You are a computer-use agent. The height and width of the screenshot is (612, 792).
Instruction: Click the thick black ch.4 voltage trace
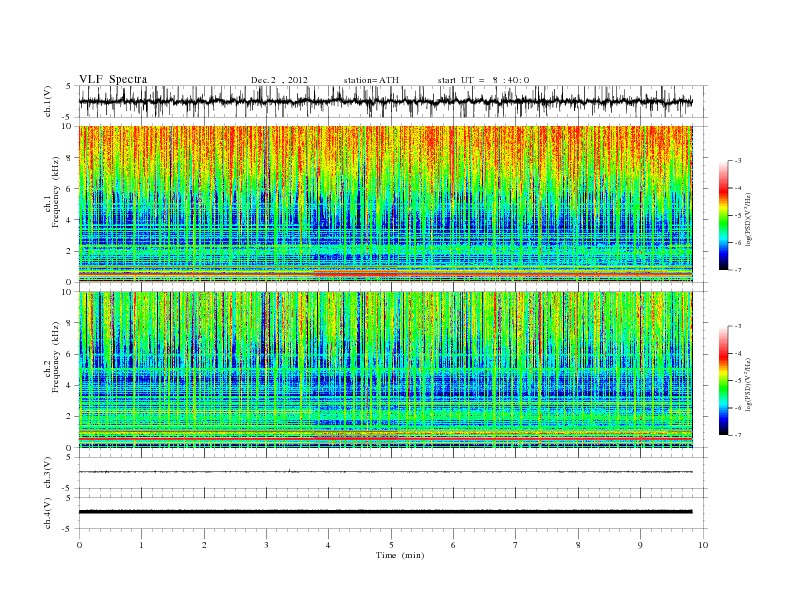coord(385,512)
